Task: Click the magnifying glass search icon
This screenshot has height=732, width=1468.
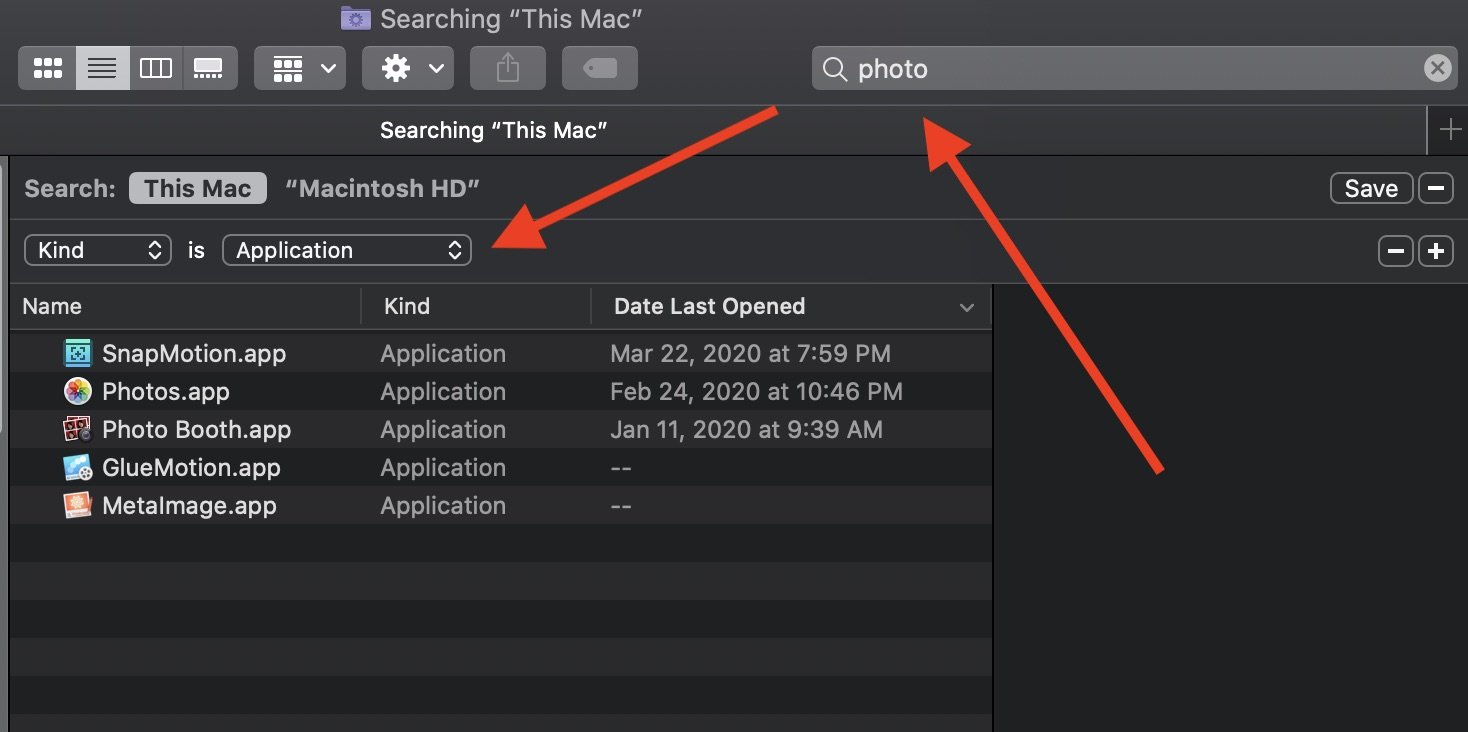Action: click(x=834, y=69)
